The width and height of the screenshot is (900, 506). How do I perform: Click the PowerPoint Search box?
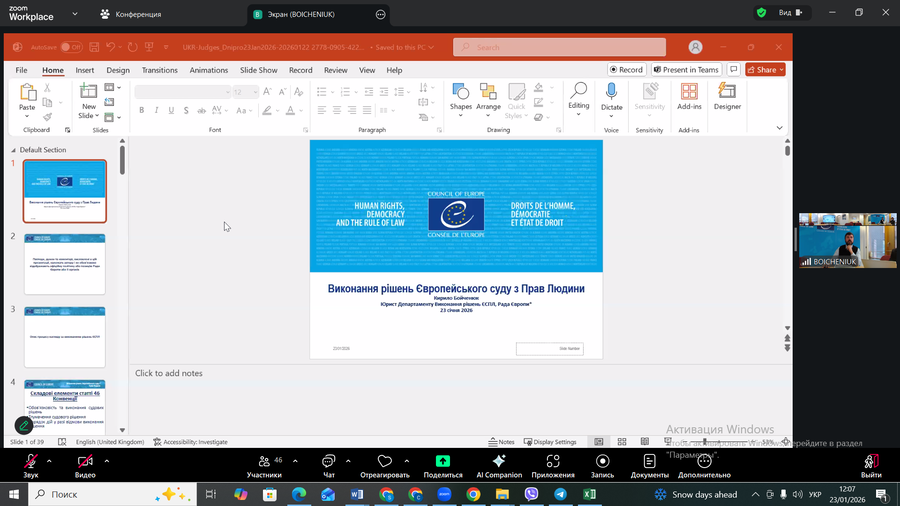560,47
